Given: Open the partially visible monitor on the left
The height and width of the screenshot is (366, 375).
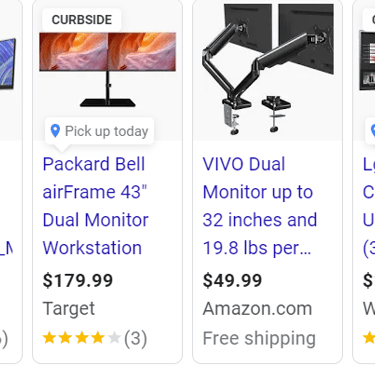Looking at the screenshot, I should [x=8, y=64].
